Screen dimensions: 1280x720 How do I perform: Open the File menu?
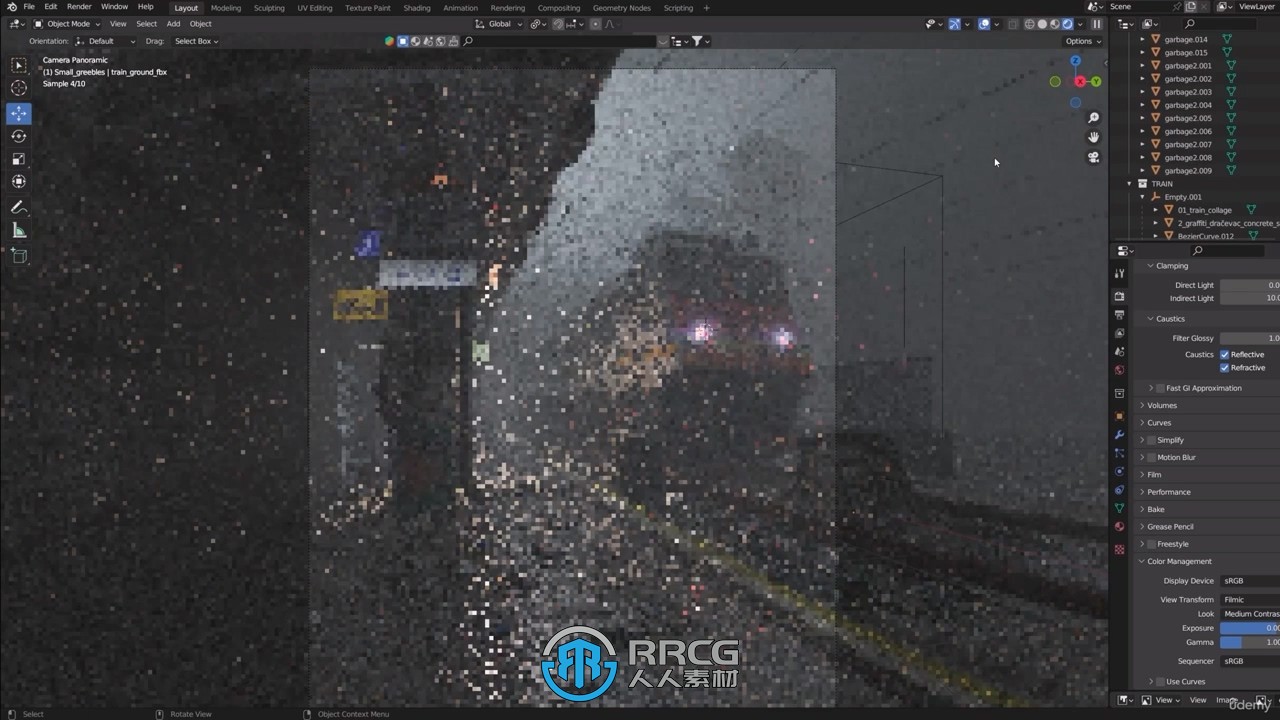[29, 7]
